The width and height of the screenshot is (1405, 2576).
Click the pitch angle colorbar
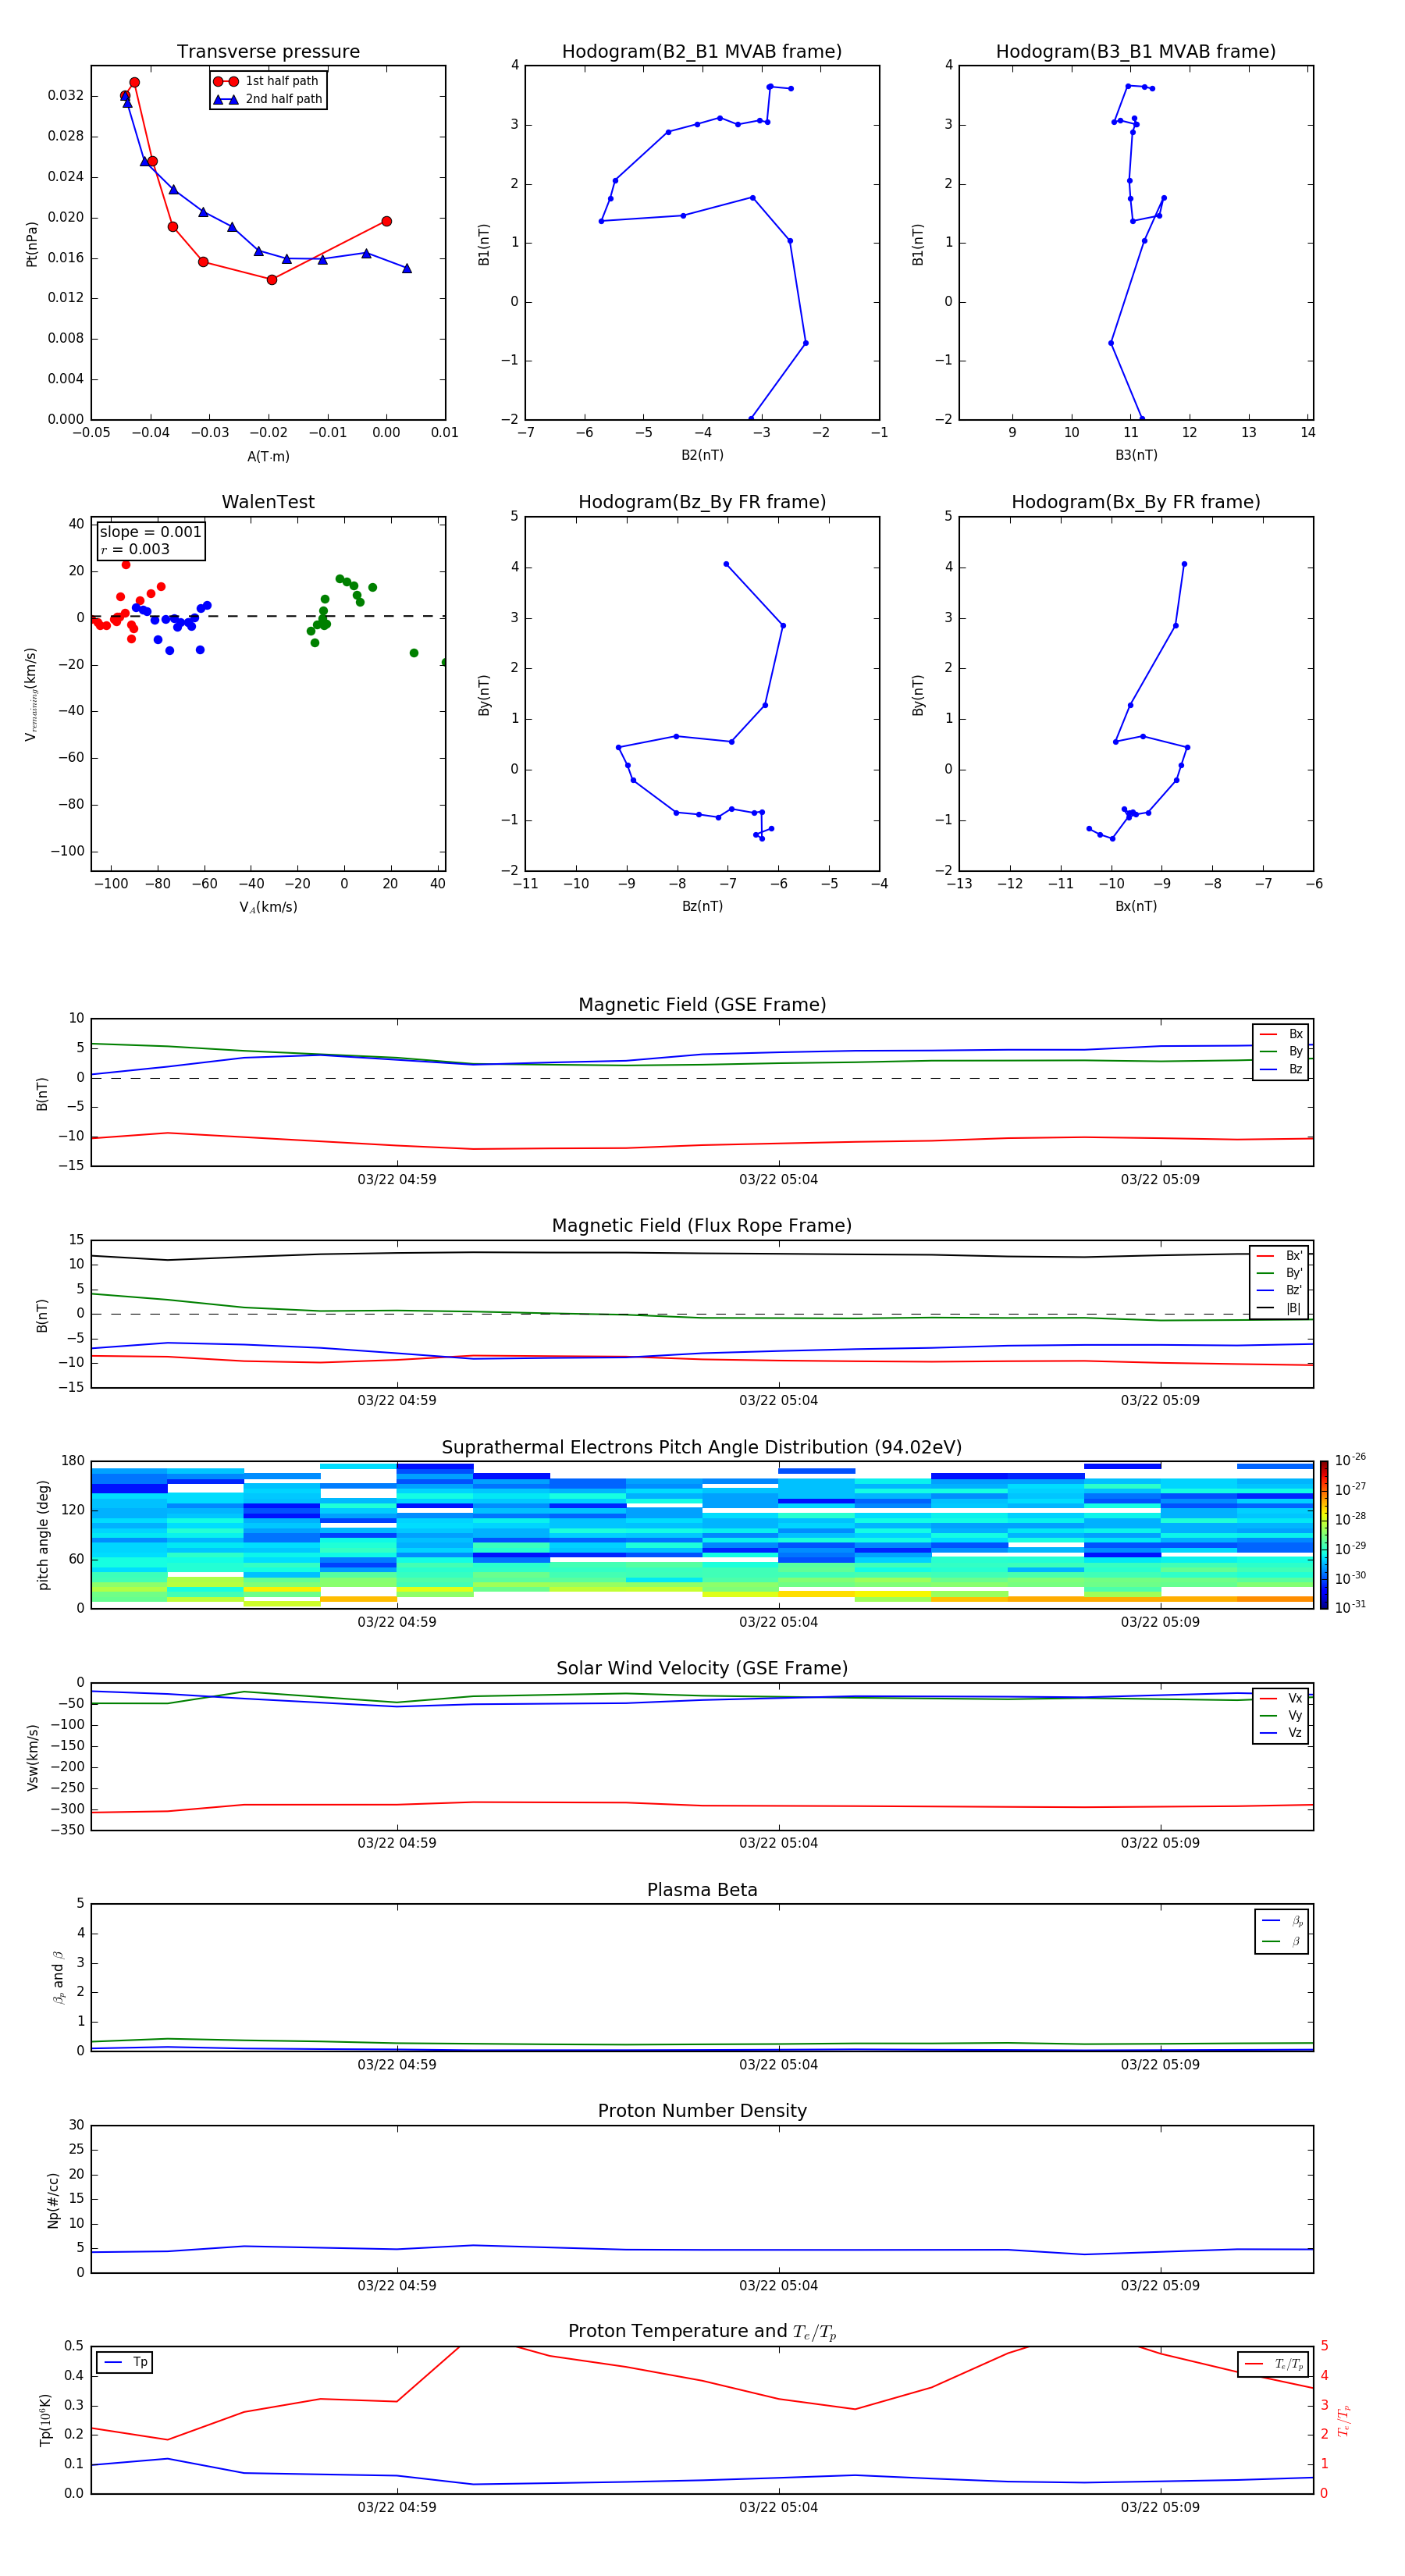tap(1324, 1535)
